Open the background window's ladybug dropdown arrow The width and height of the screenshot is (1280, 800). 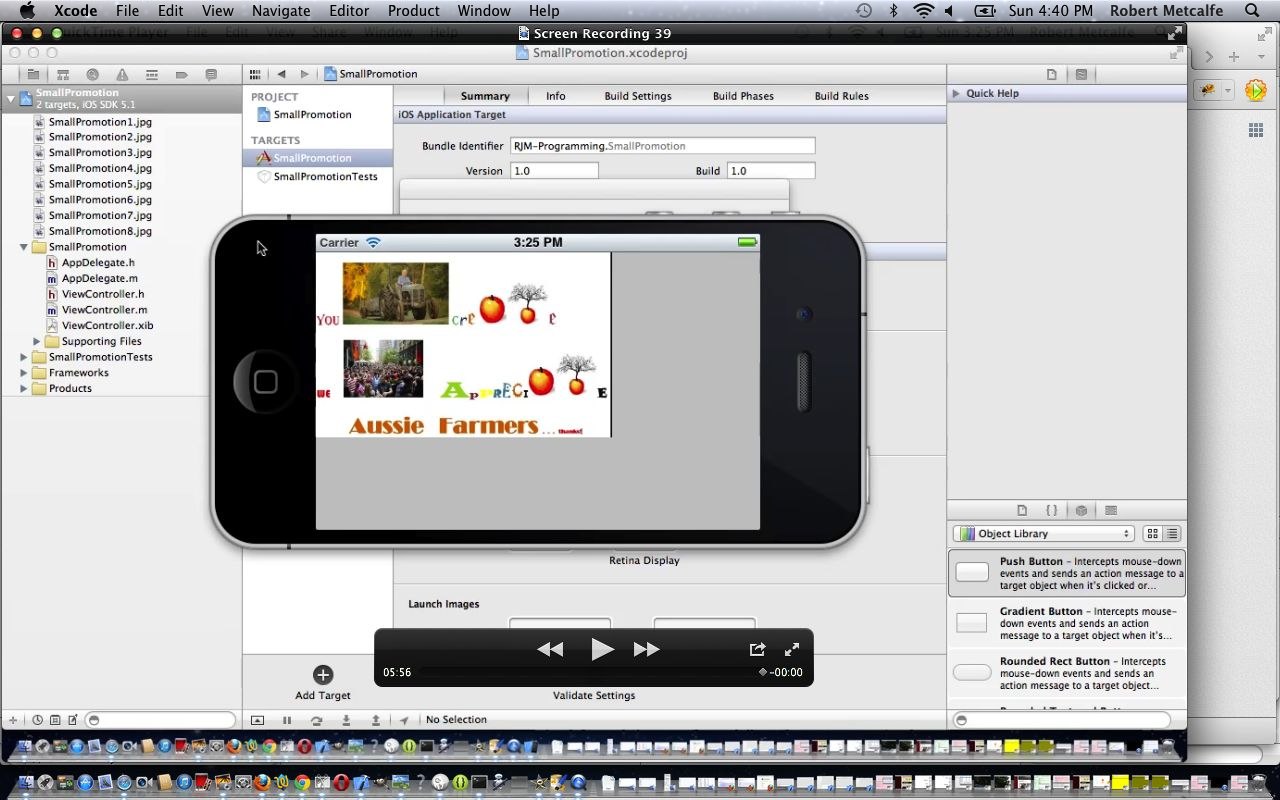point(1228,90)
